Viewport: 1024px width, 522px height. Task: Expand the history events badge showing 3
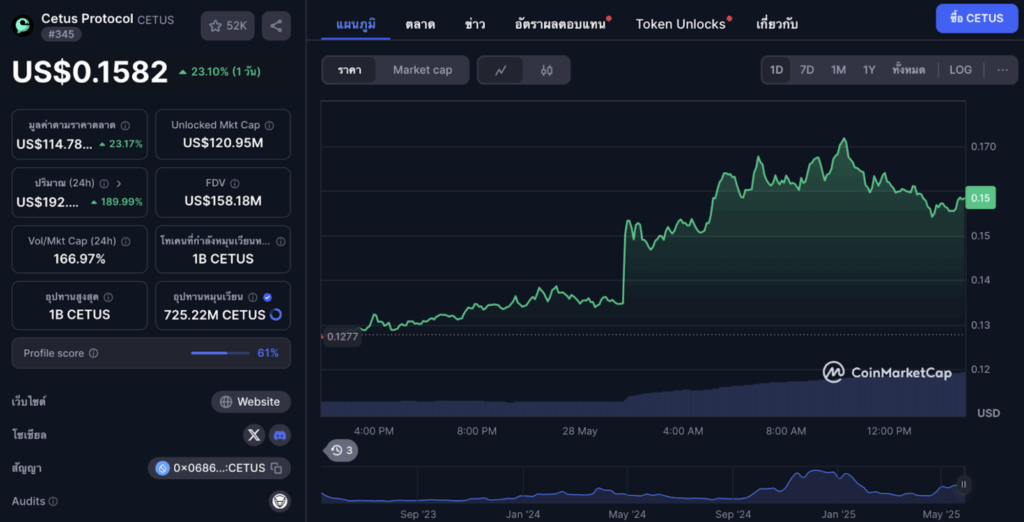click(342, 450)
